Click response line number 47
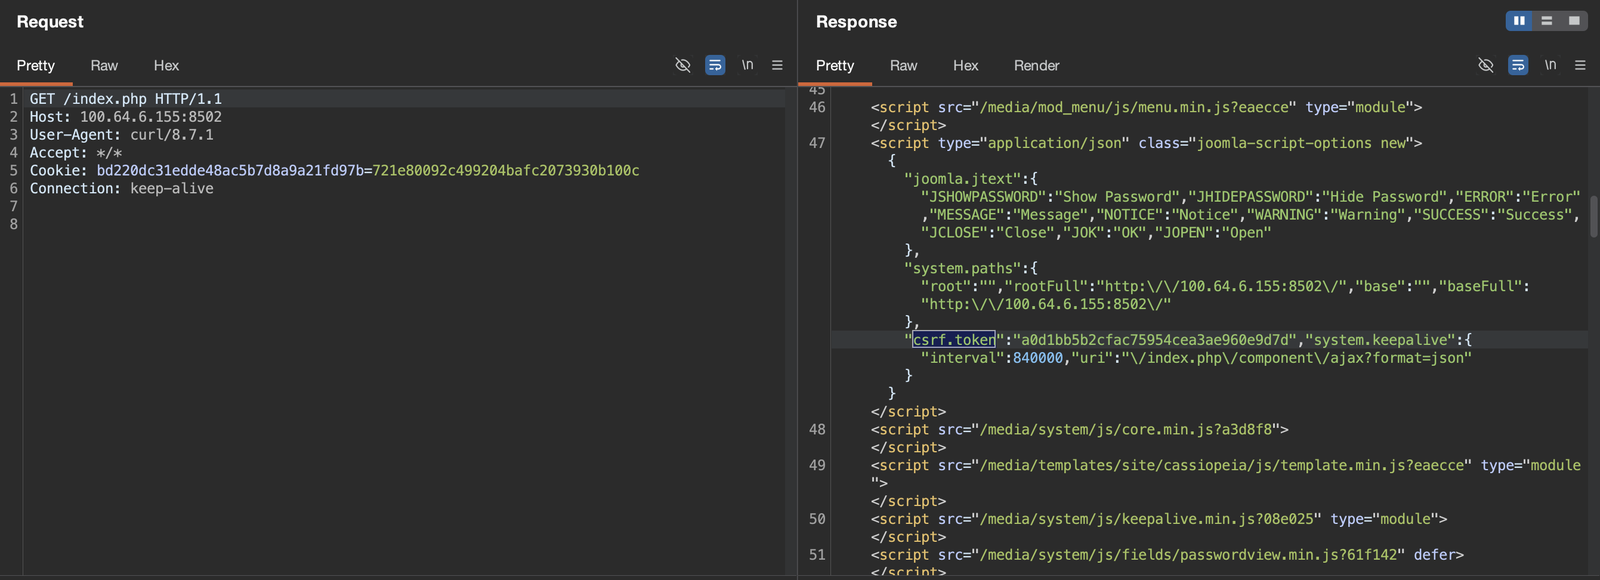1600x580 pixels. point(817,143)
